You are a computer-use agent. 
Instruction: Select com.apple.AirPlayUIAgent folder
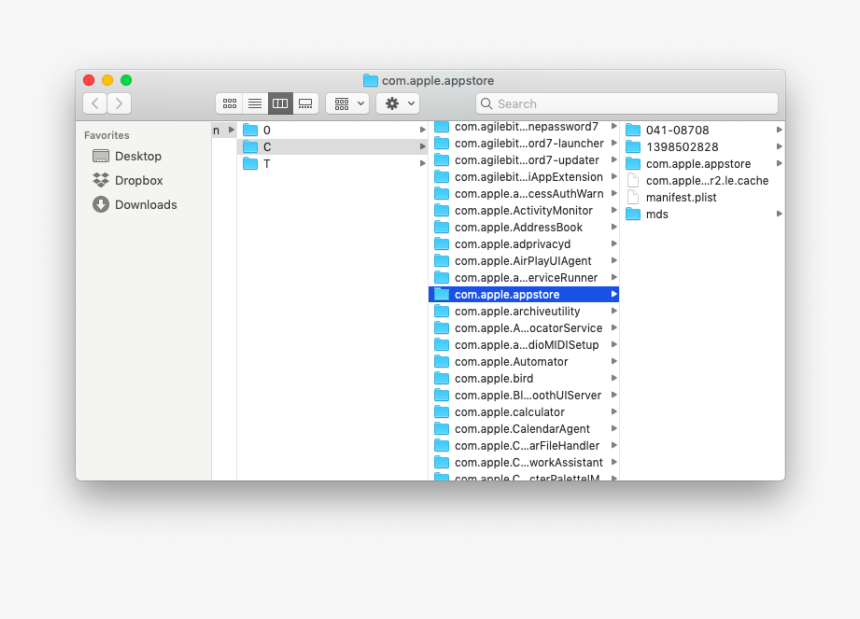pos(524,261)
